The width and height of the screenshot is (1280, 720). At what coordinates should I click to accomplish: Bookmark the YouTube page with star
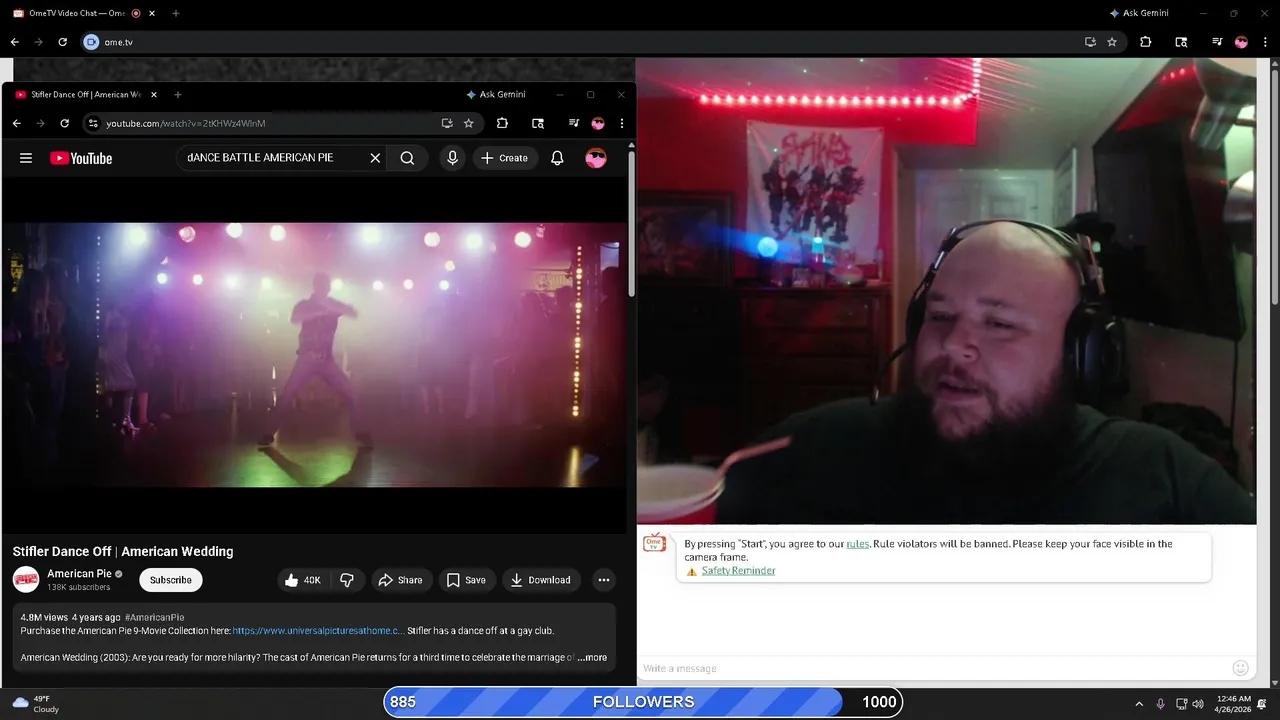click(x=468, y=123)
